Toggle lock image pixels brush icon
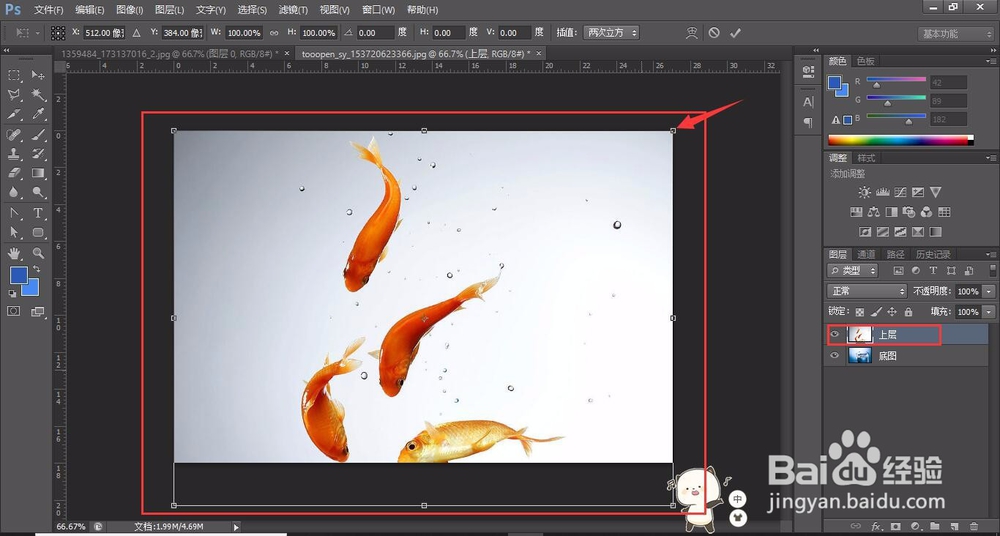This screenshot has height=536, width=1000. click(876, 312)
